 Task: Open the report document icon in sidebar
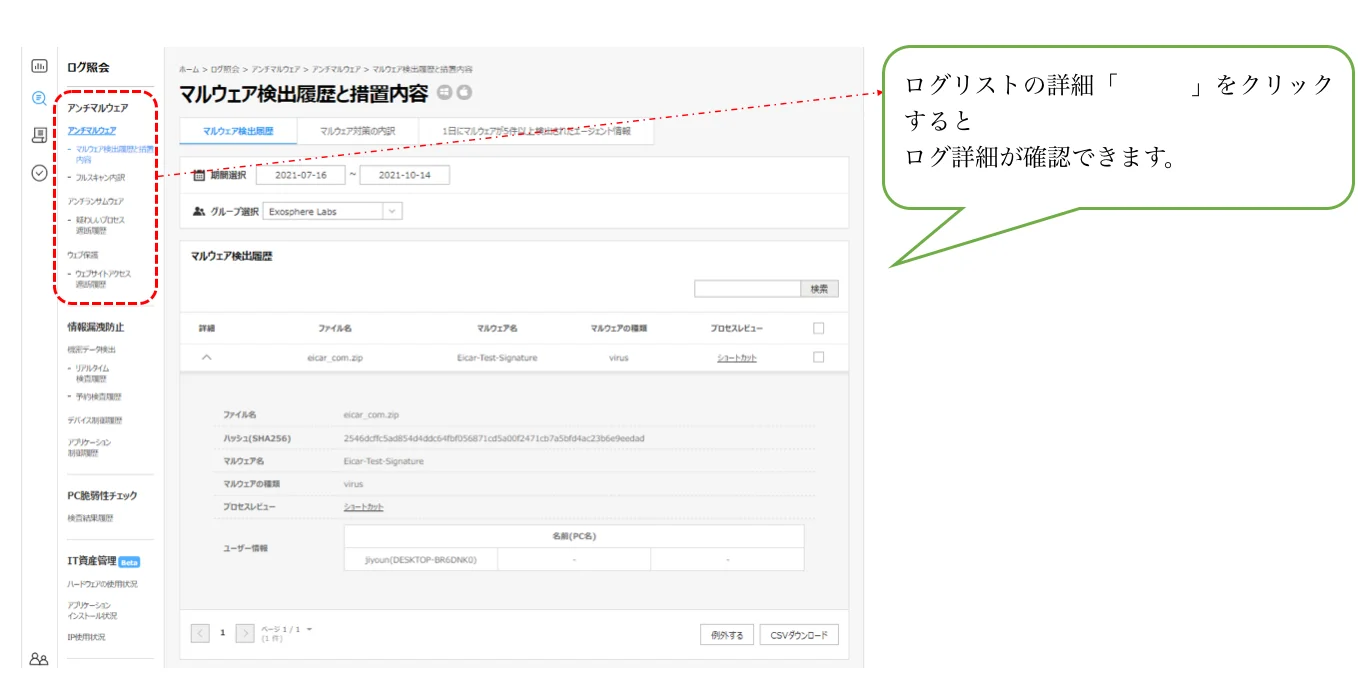click(x=39, y=135)
